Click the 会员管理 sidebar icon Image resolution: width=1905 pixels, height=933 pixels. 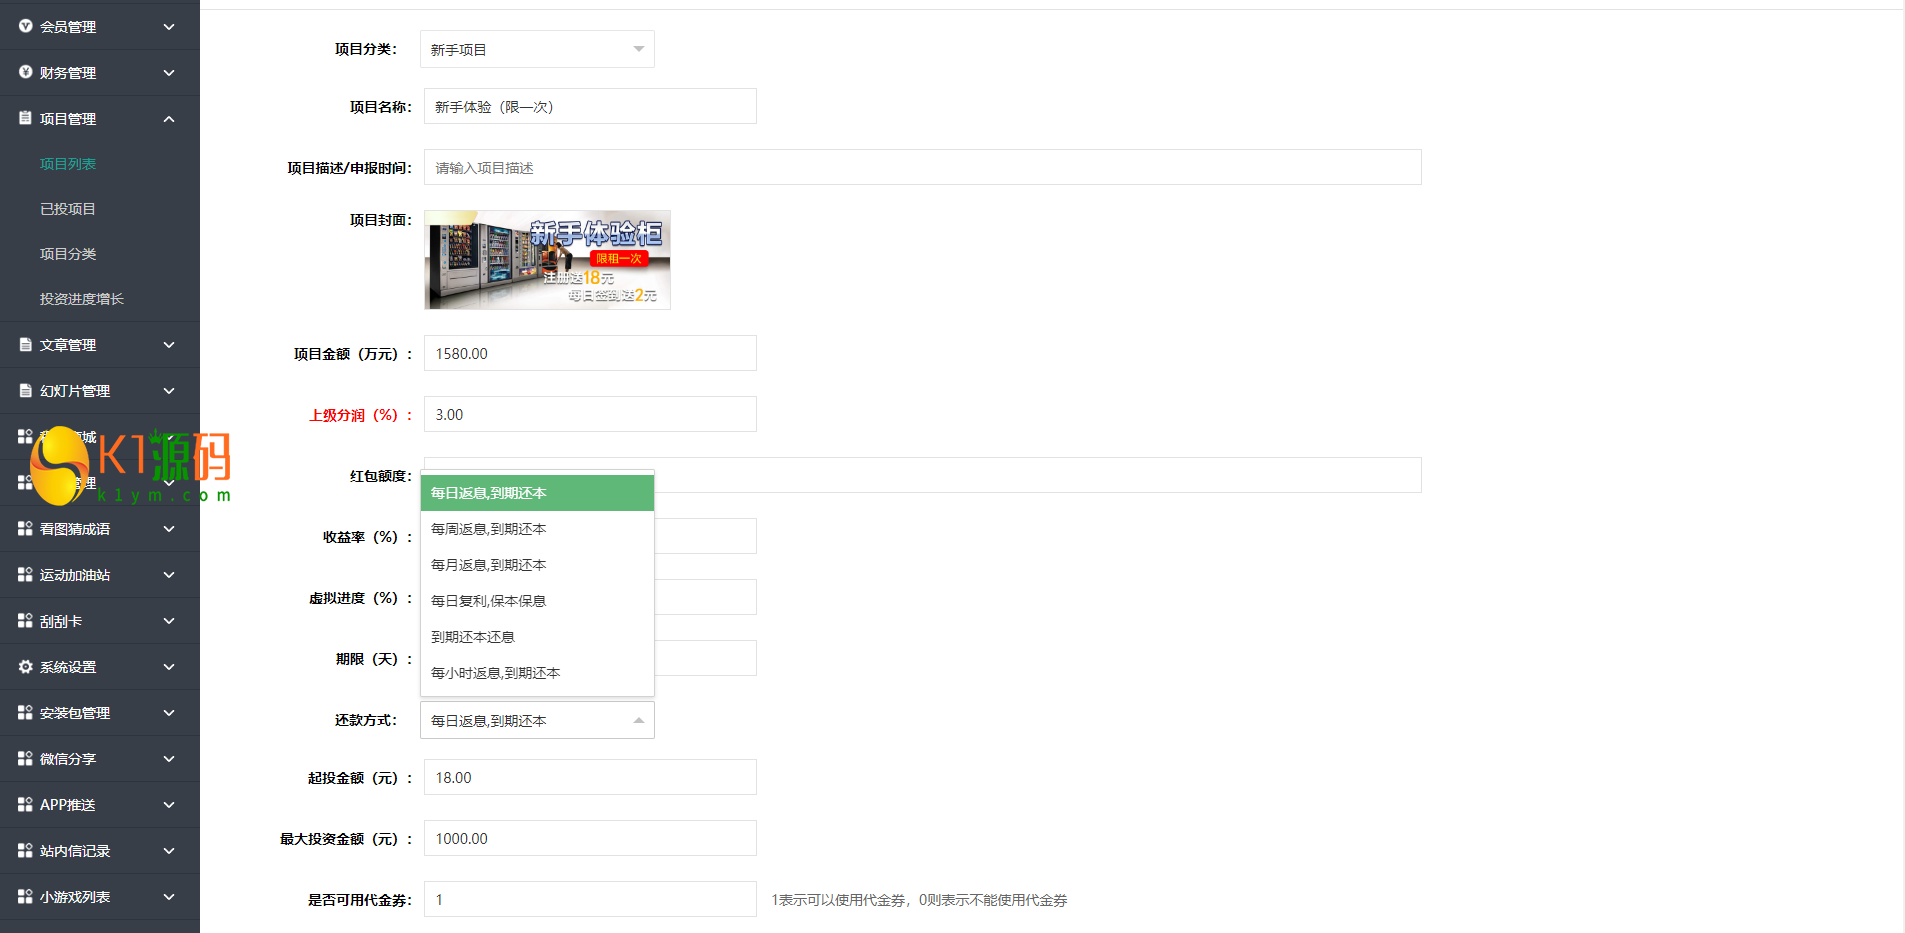pyautogui.click(x=26, y=26)
